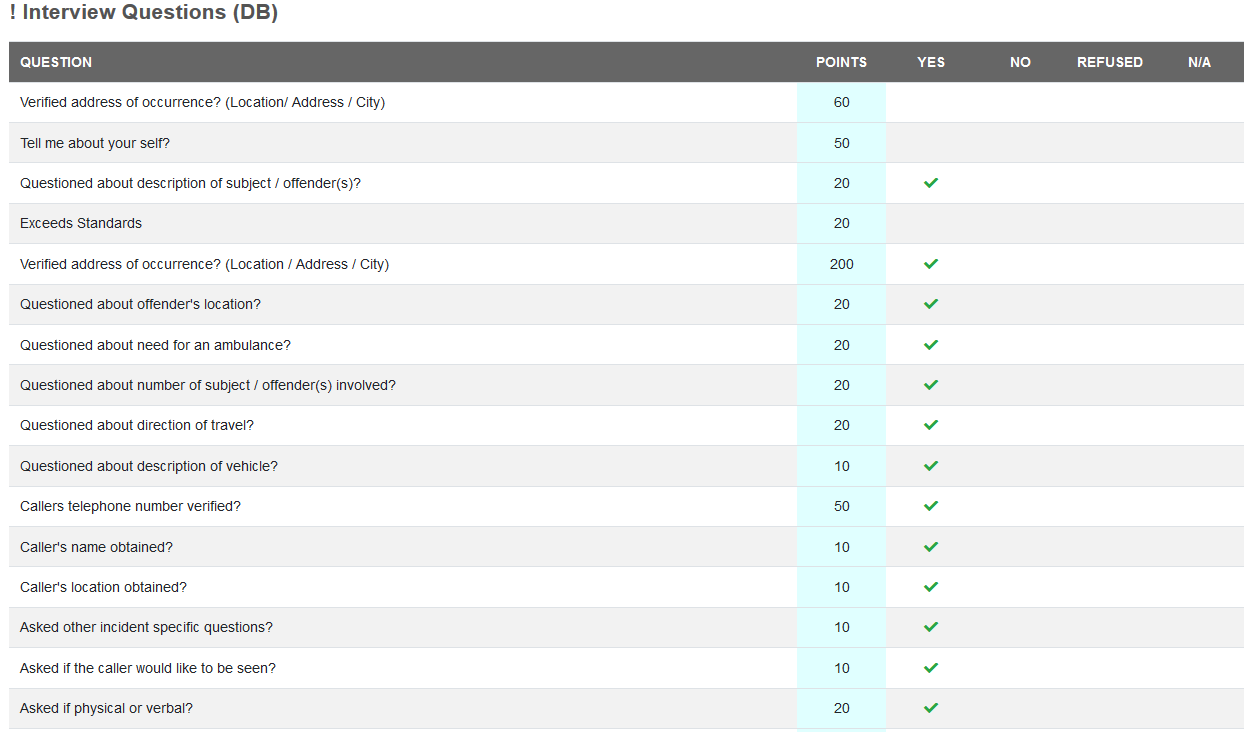Click "Questioned about number of subject / offender(s) involved?"
This screenshot has height=732, width=1244.
tap(208, 385)
